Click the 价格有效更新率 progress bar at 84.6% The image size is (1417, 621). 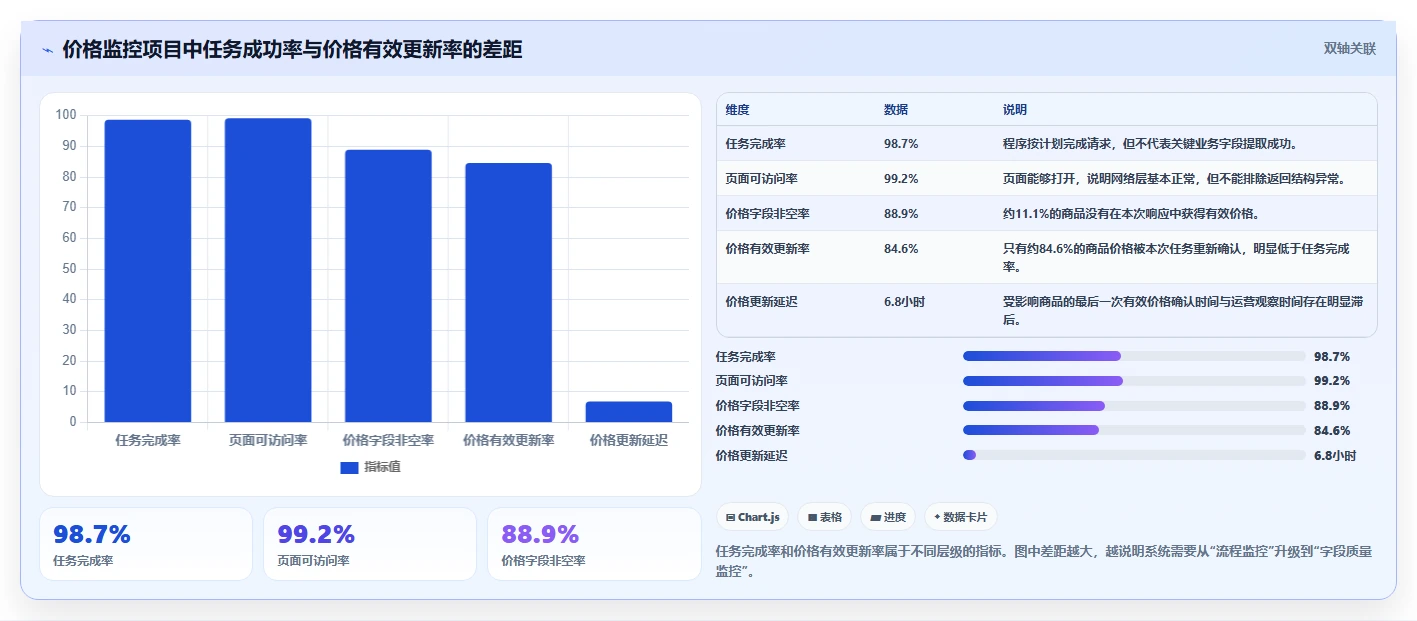(x=1134, y=430)
